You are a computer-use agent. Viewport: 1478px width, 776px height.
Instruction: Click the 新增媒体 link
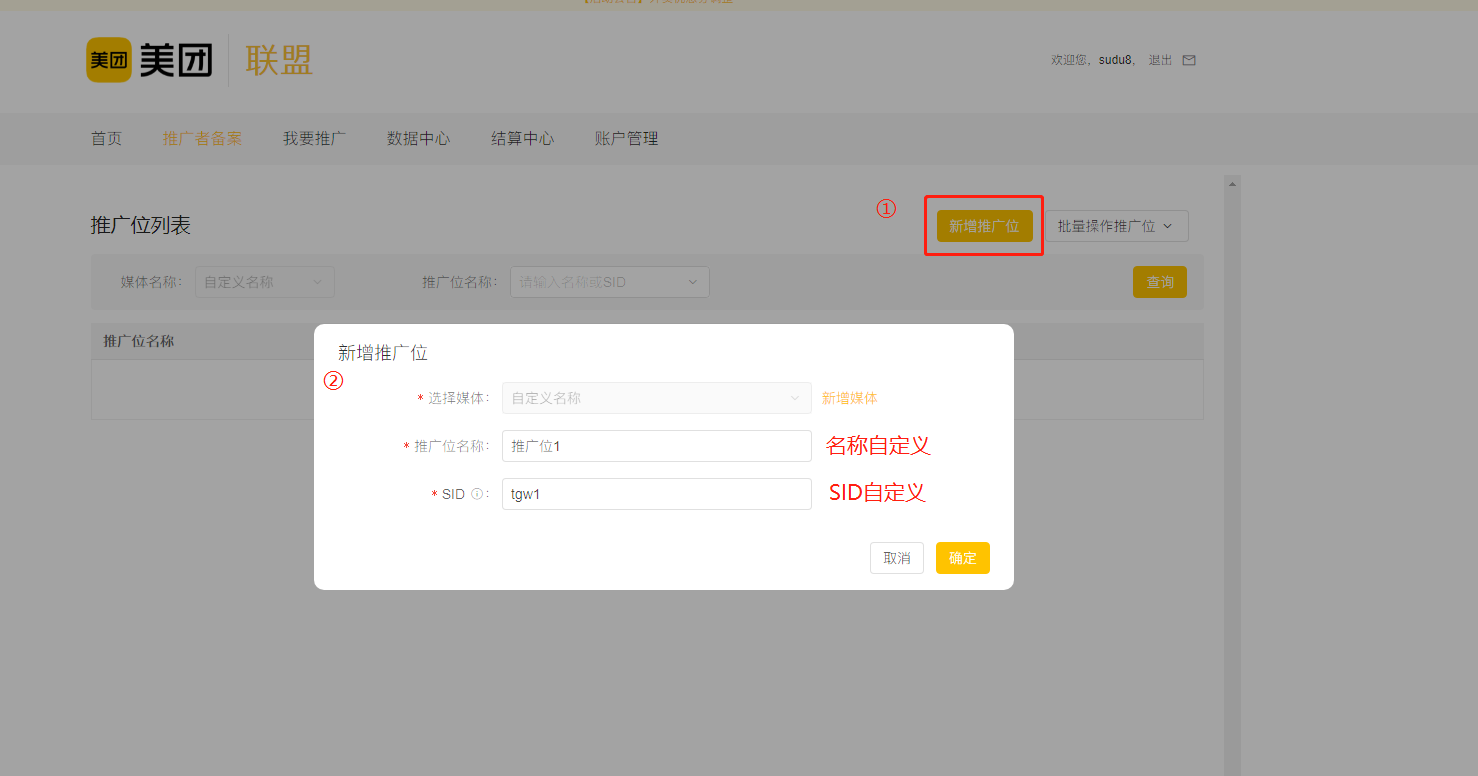tap(849, 398)
